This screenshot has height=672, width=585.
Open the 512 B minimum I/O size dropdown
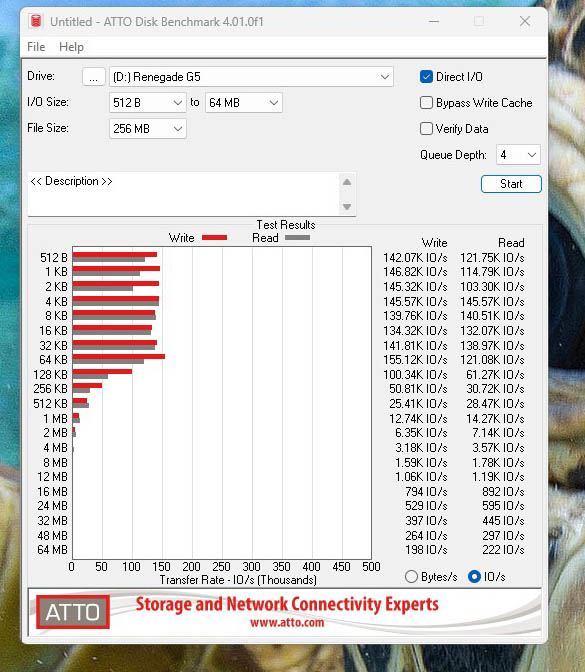point(147,103)
